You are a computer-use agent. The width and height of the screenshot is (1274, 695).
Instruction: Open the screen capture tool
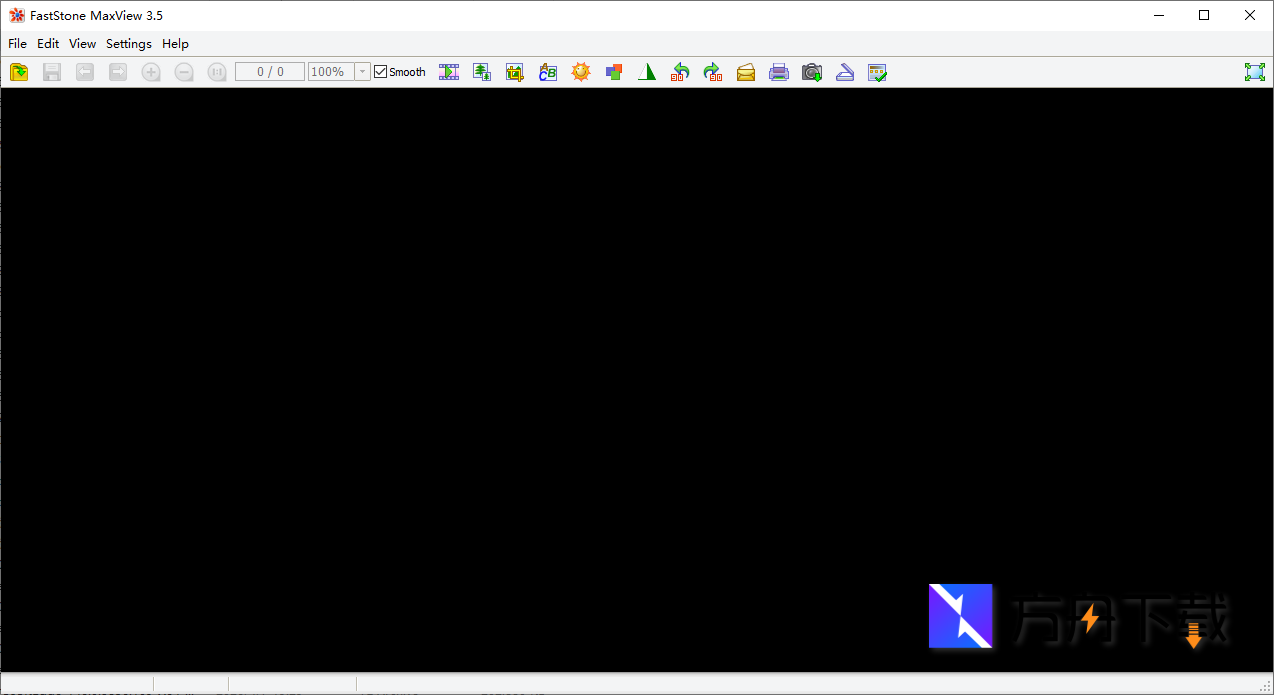pyautogui.click(x=811, y=71)
